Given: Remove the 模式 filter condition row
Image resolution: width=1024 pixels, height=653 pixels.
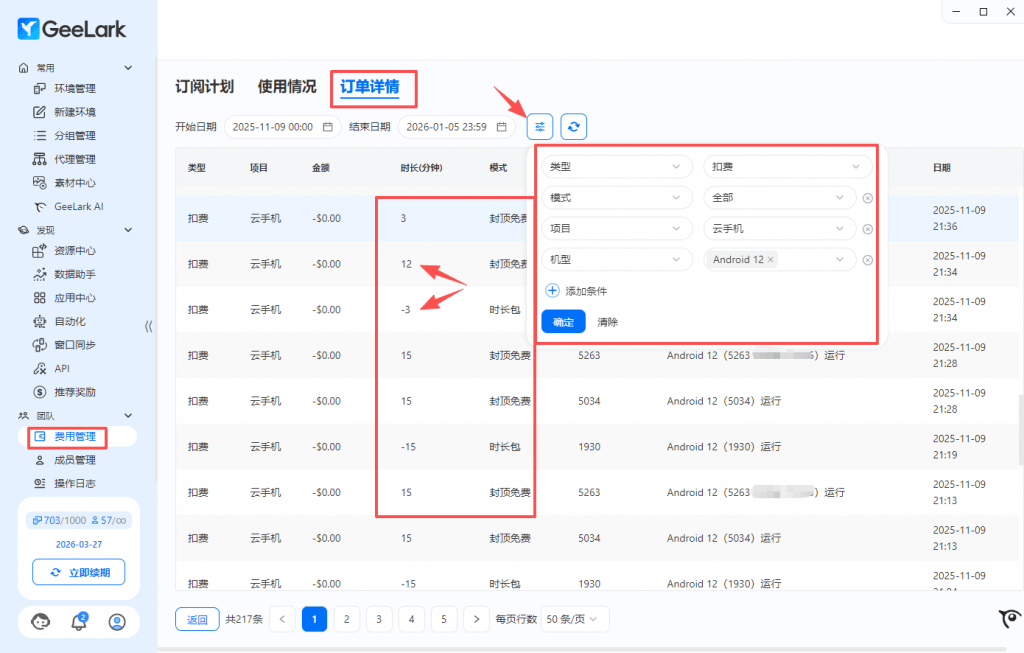Looking at the screenshot, I should [867, 198].
